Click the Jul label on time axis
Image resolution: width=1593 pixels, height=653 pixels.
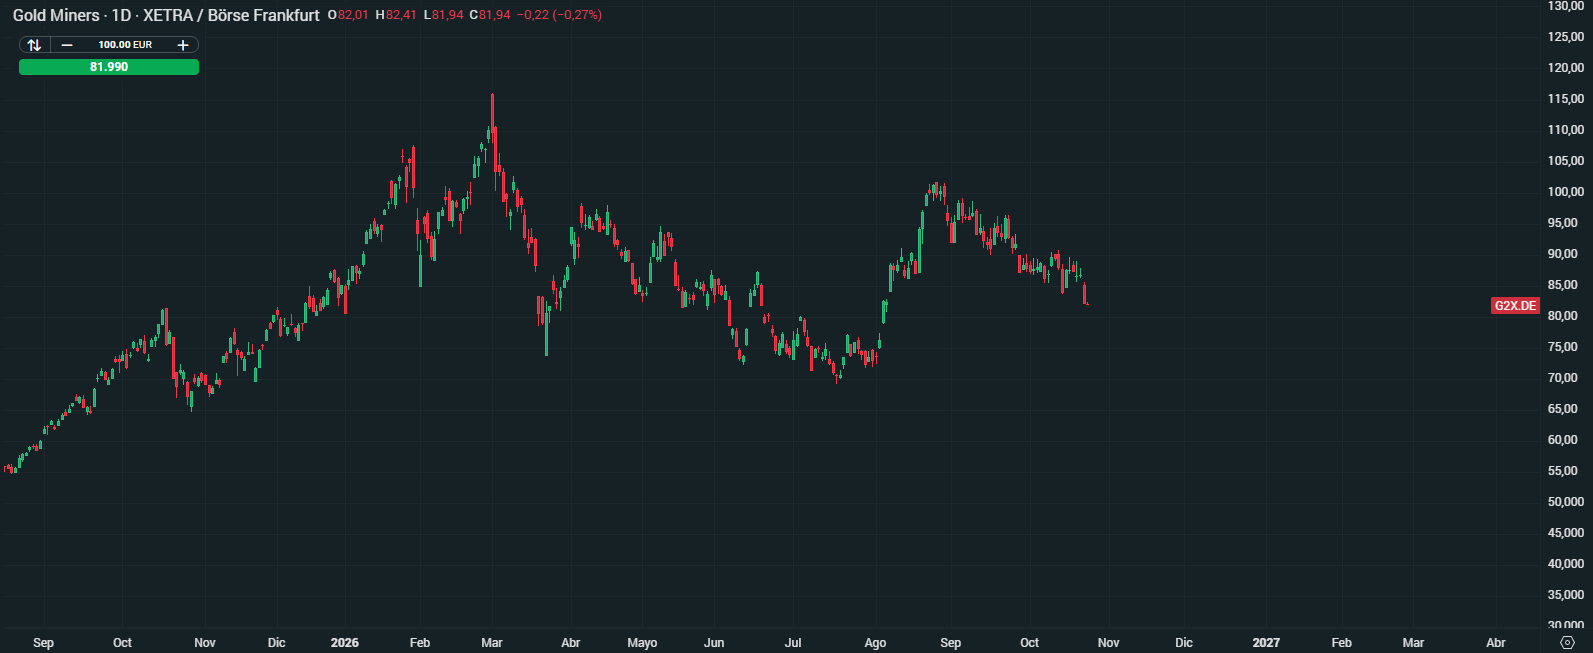tap(793, 643)
